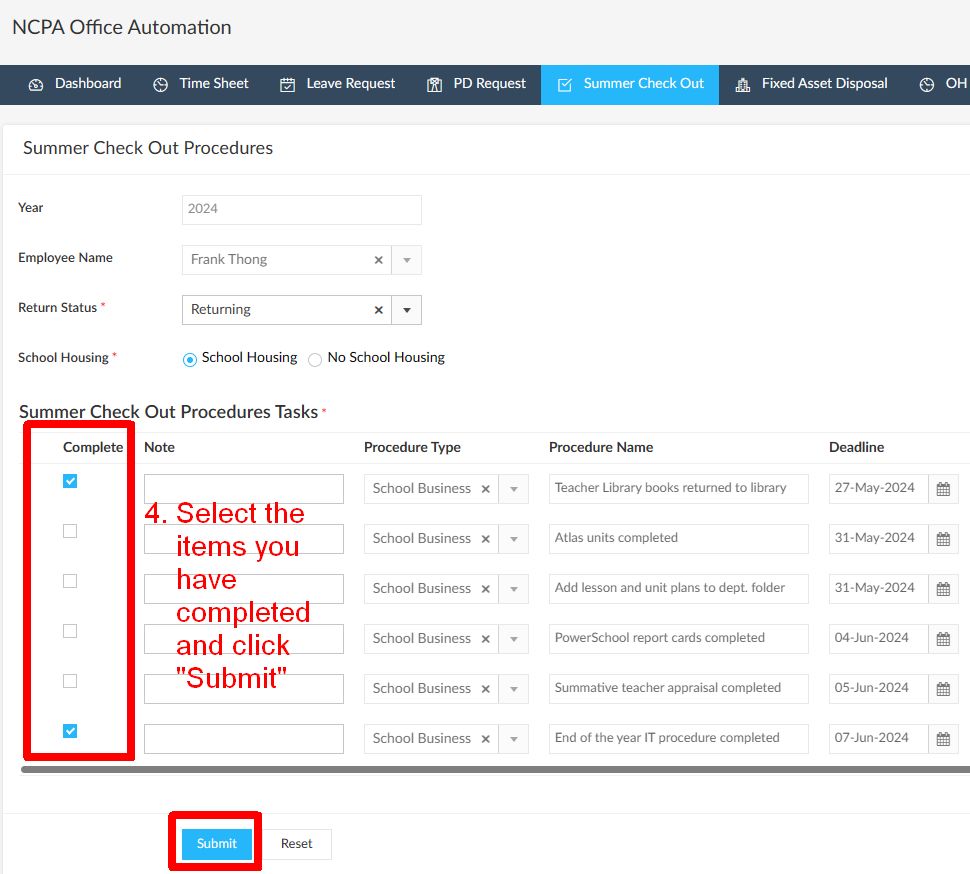Open Procedure Type dropdown on End of year IT row
Image resolution: width=970 pixels, height=874 pixels.
point(514,739)
